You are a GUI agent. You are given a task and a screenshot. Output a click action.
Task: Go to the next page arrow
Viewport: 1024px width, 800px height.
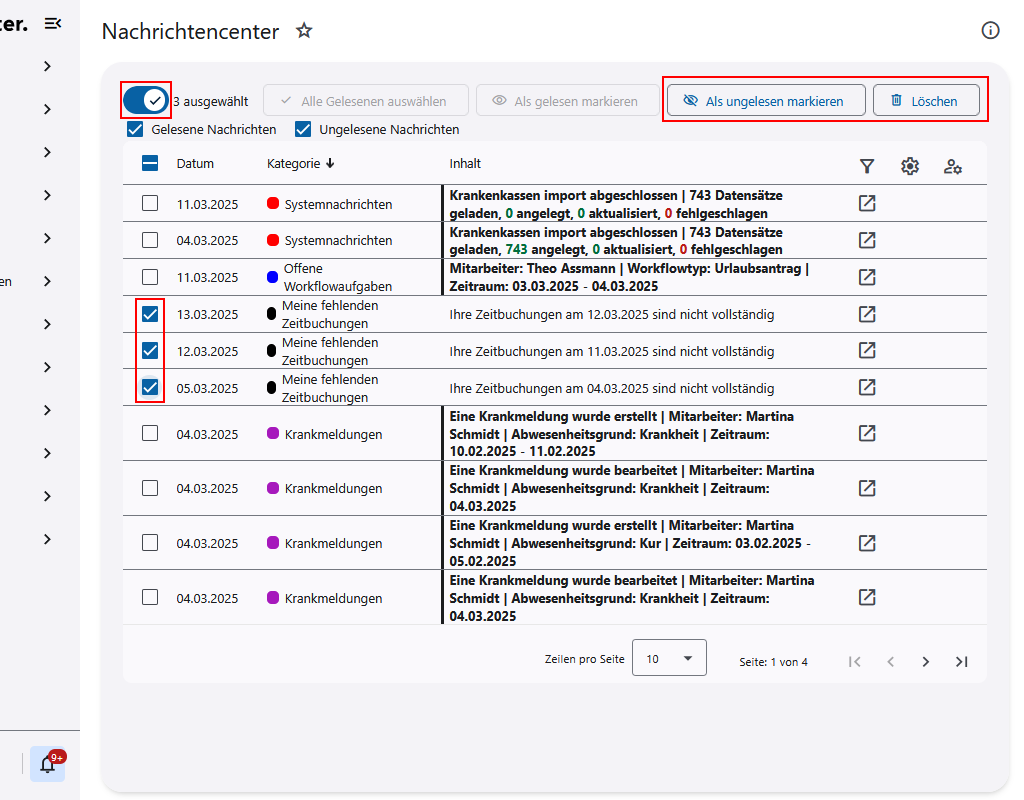(926, 661)
